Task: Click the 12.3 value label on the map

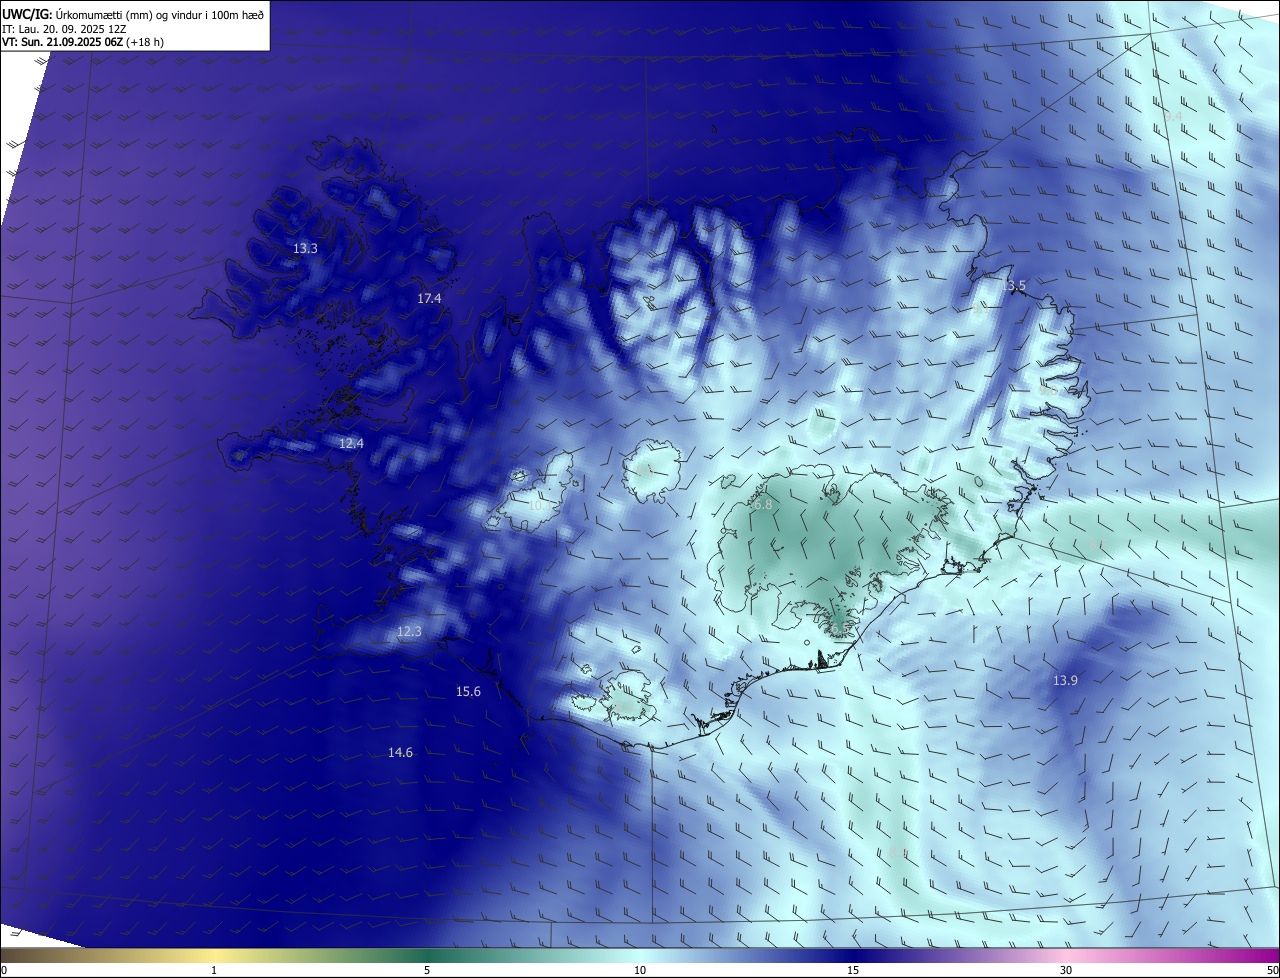Action: (x=409, y=631)
